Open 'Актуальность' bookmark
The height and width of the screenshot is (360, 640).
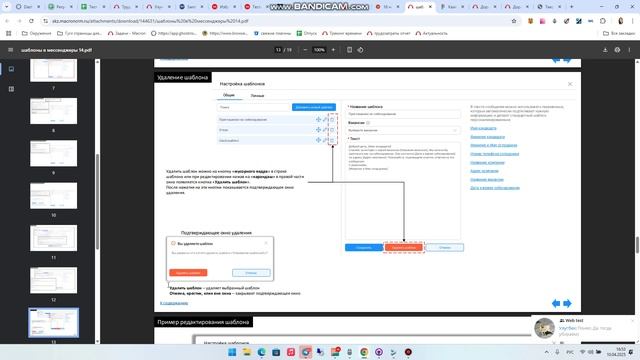431,33
